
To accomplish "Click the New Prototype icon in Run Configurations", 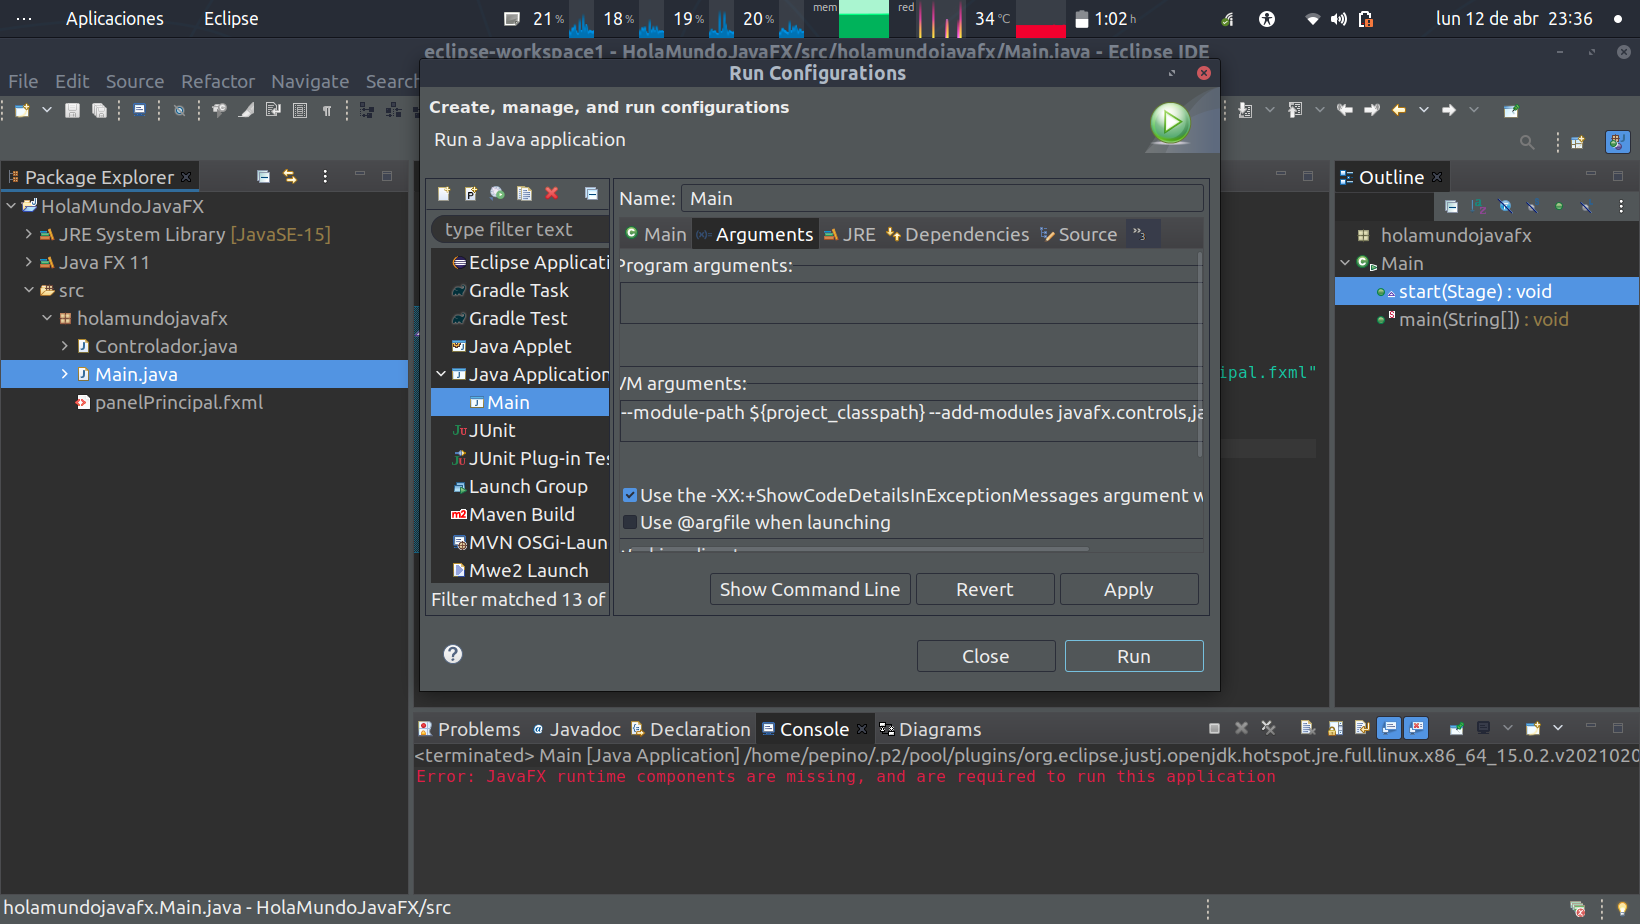I will 471,194.
